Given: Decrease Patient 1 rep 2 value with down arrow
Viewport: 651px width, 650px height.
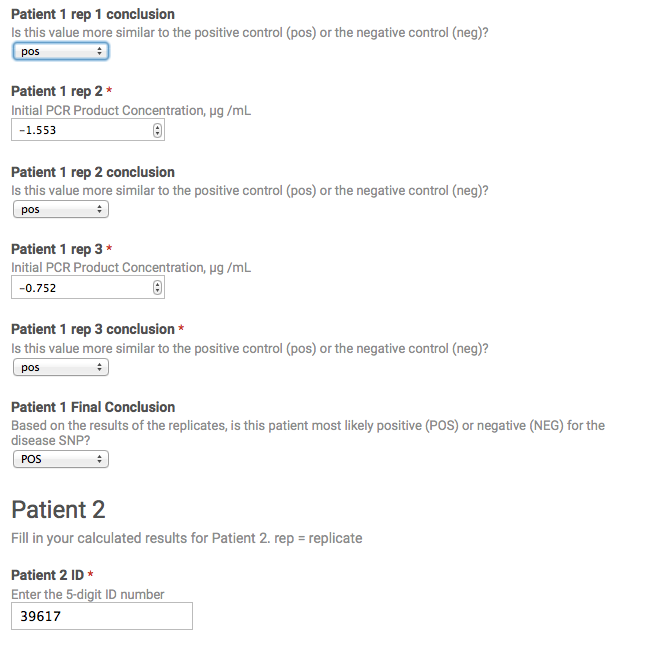Looking at the screenshot, I should coord(158,134).
